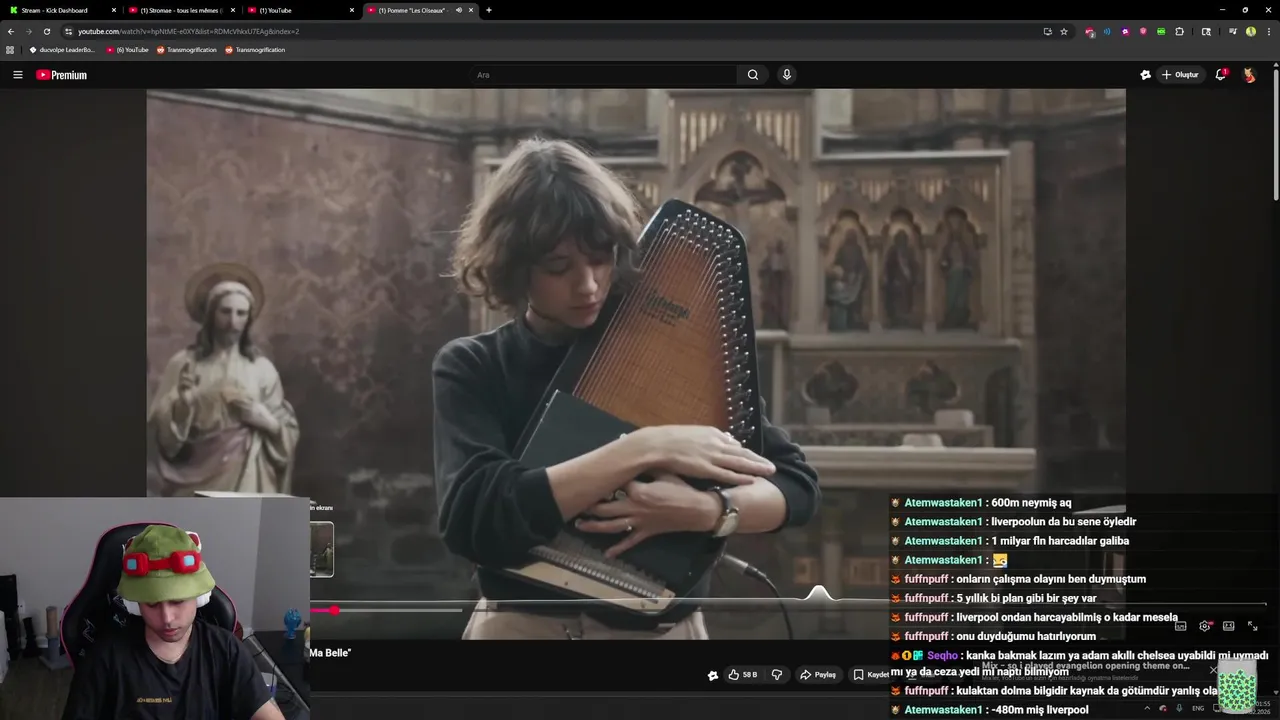Open the Extensions puzzle menu
1280x720 pixels.
1180,31
